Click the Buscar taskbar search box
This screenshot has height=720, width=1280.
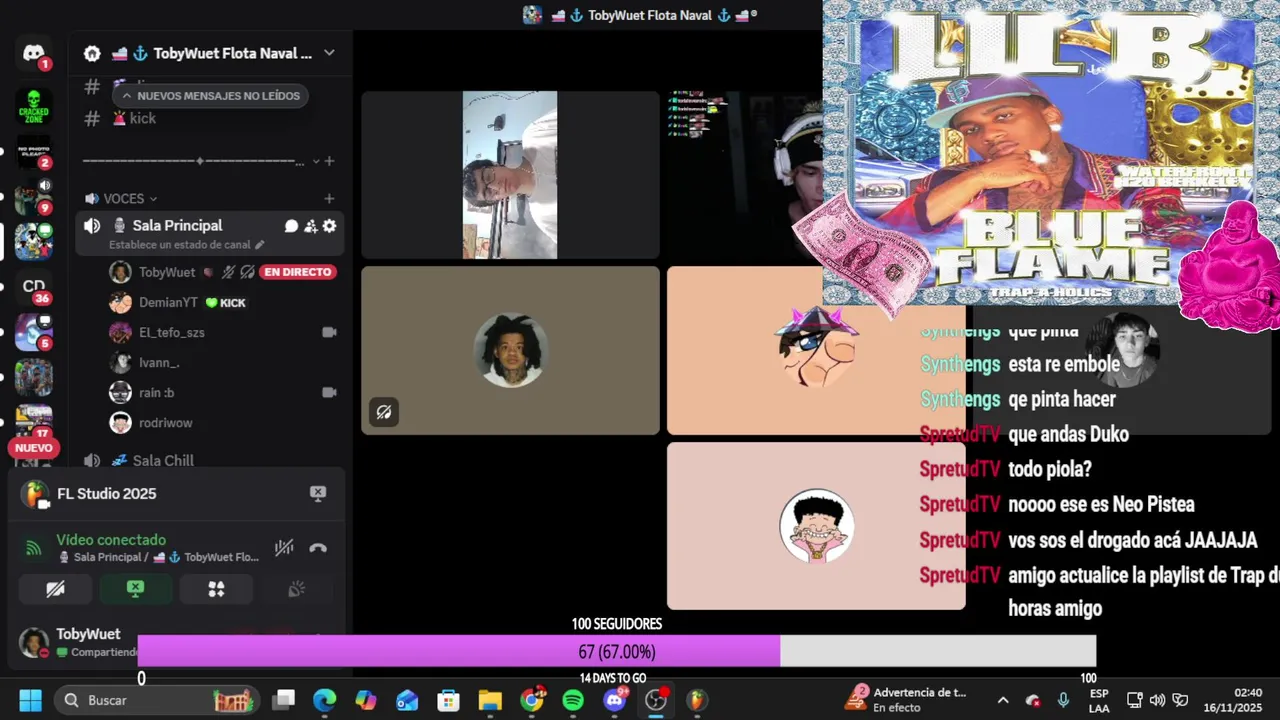tap(157, 700)
